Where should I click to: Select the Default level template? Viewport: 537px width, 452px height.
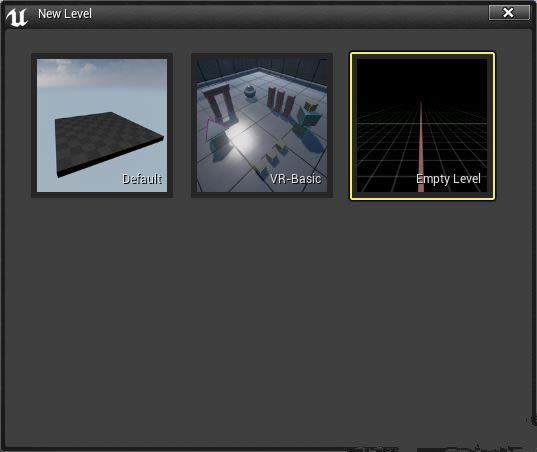[102, 125]
